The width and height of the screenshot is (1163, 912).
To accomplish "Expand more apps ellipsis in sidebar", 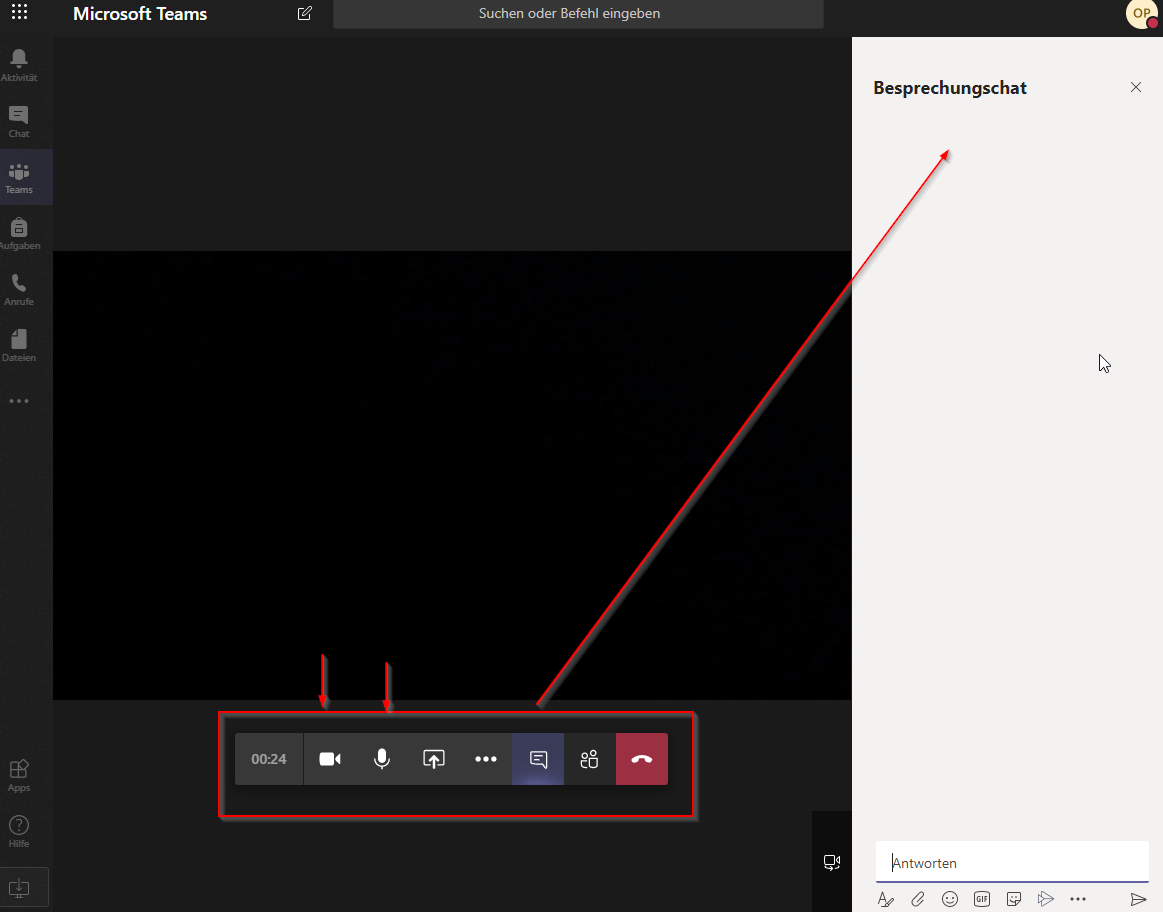I will click(x=19, y=401).
